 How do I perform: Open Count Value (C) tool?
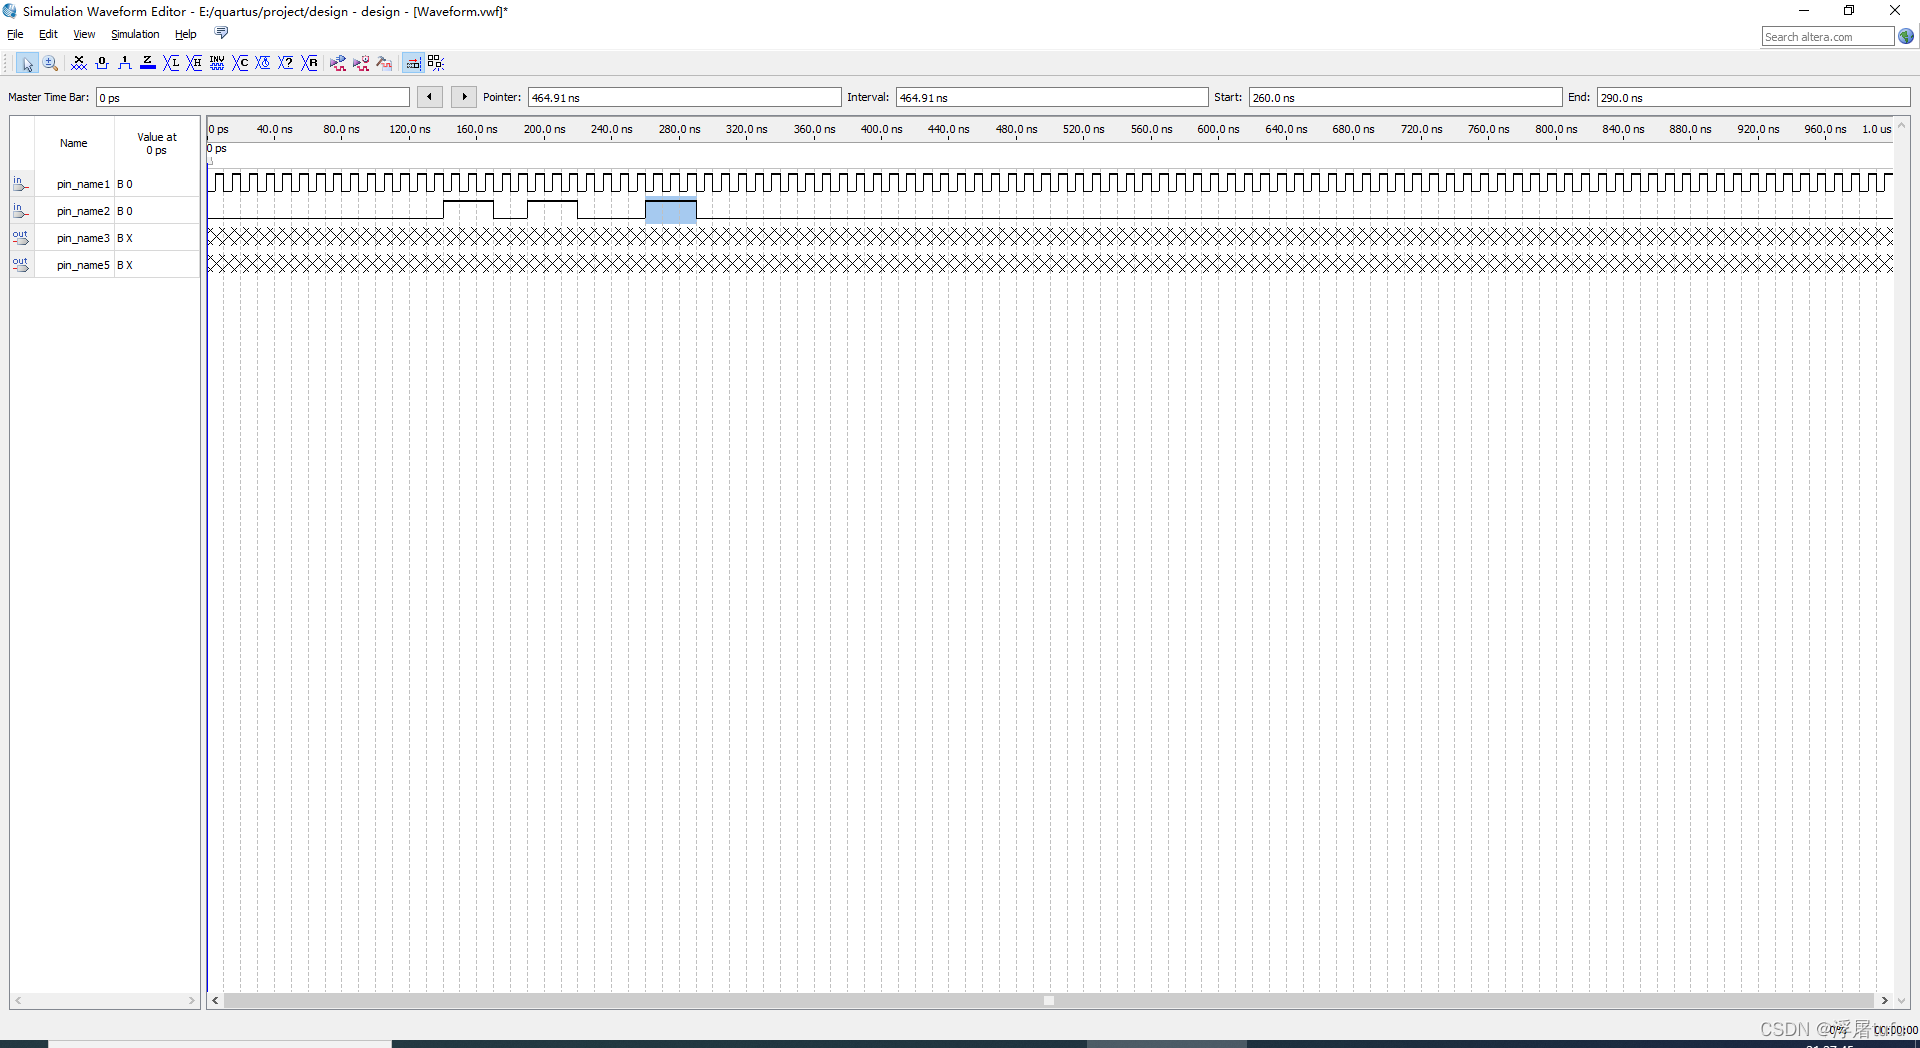tap(240, 63)
